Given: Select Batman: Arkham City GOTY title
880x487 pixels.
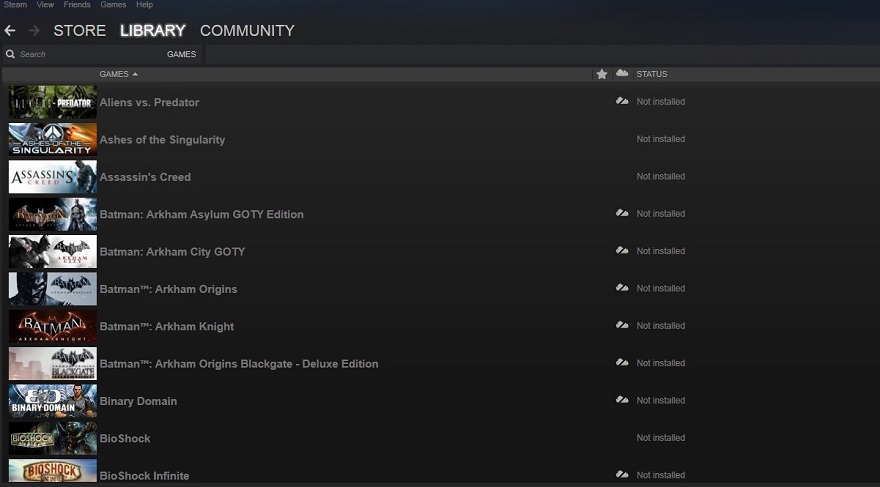Looking at the screenshot, I should click(x=172, y=251).
